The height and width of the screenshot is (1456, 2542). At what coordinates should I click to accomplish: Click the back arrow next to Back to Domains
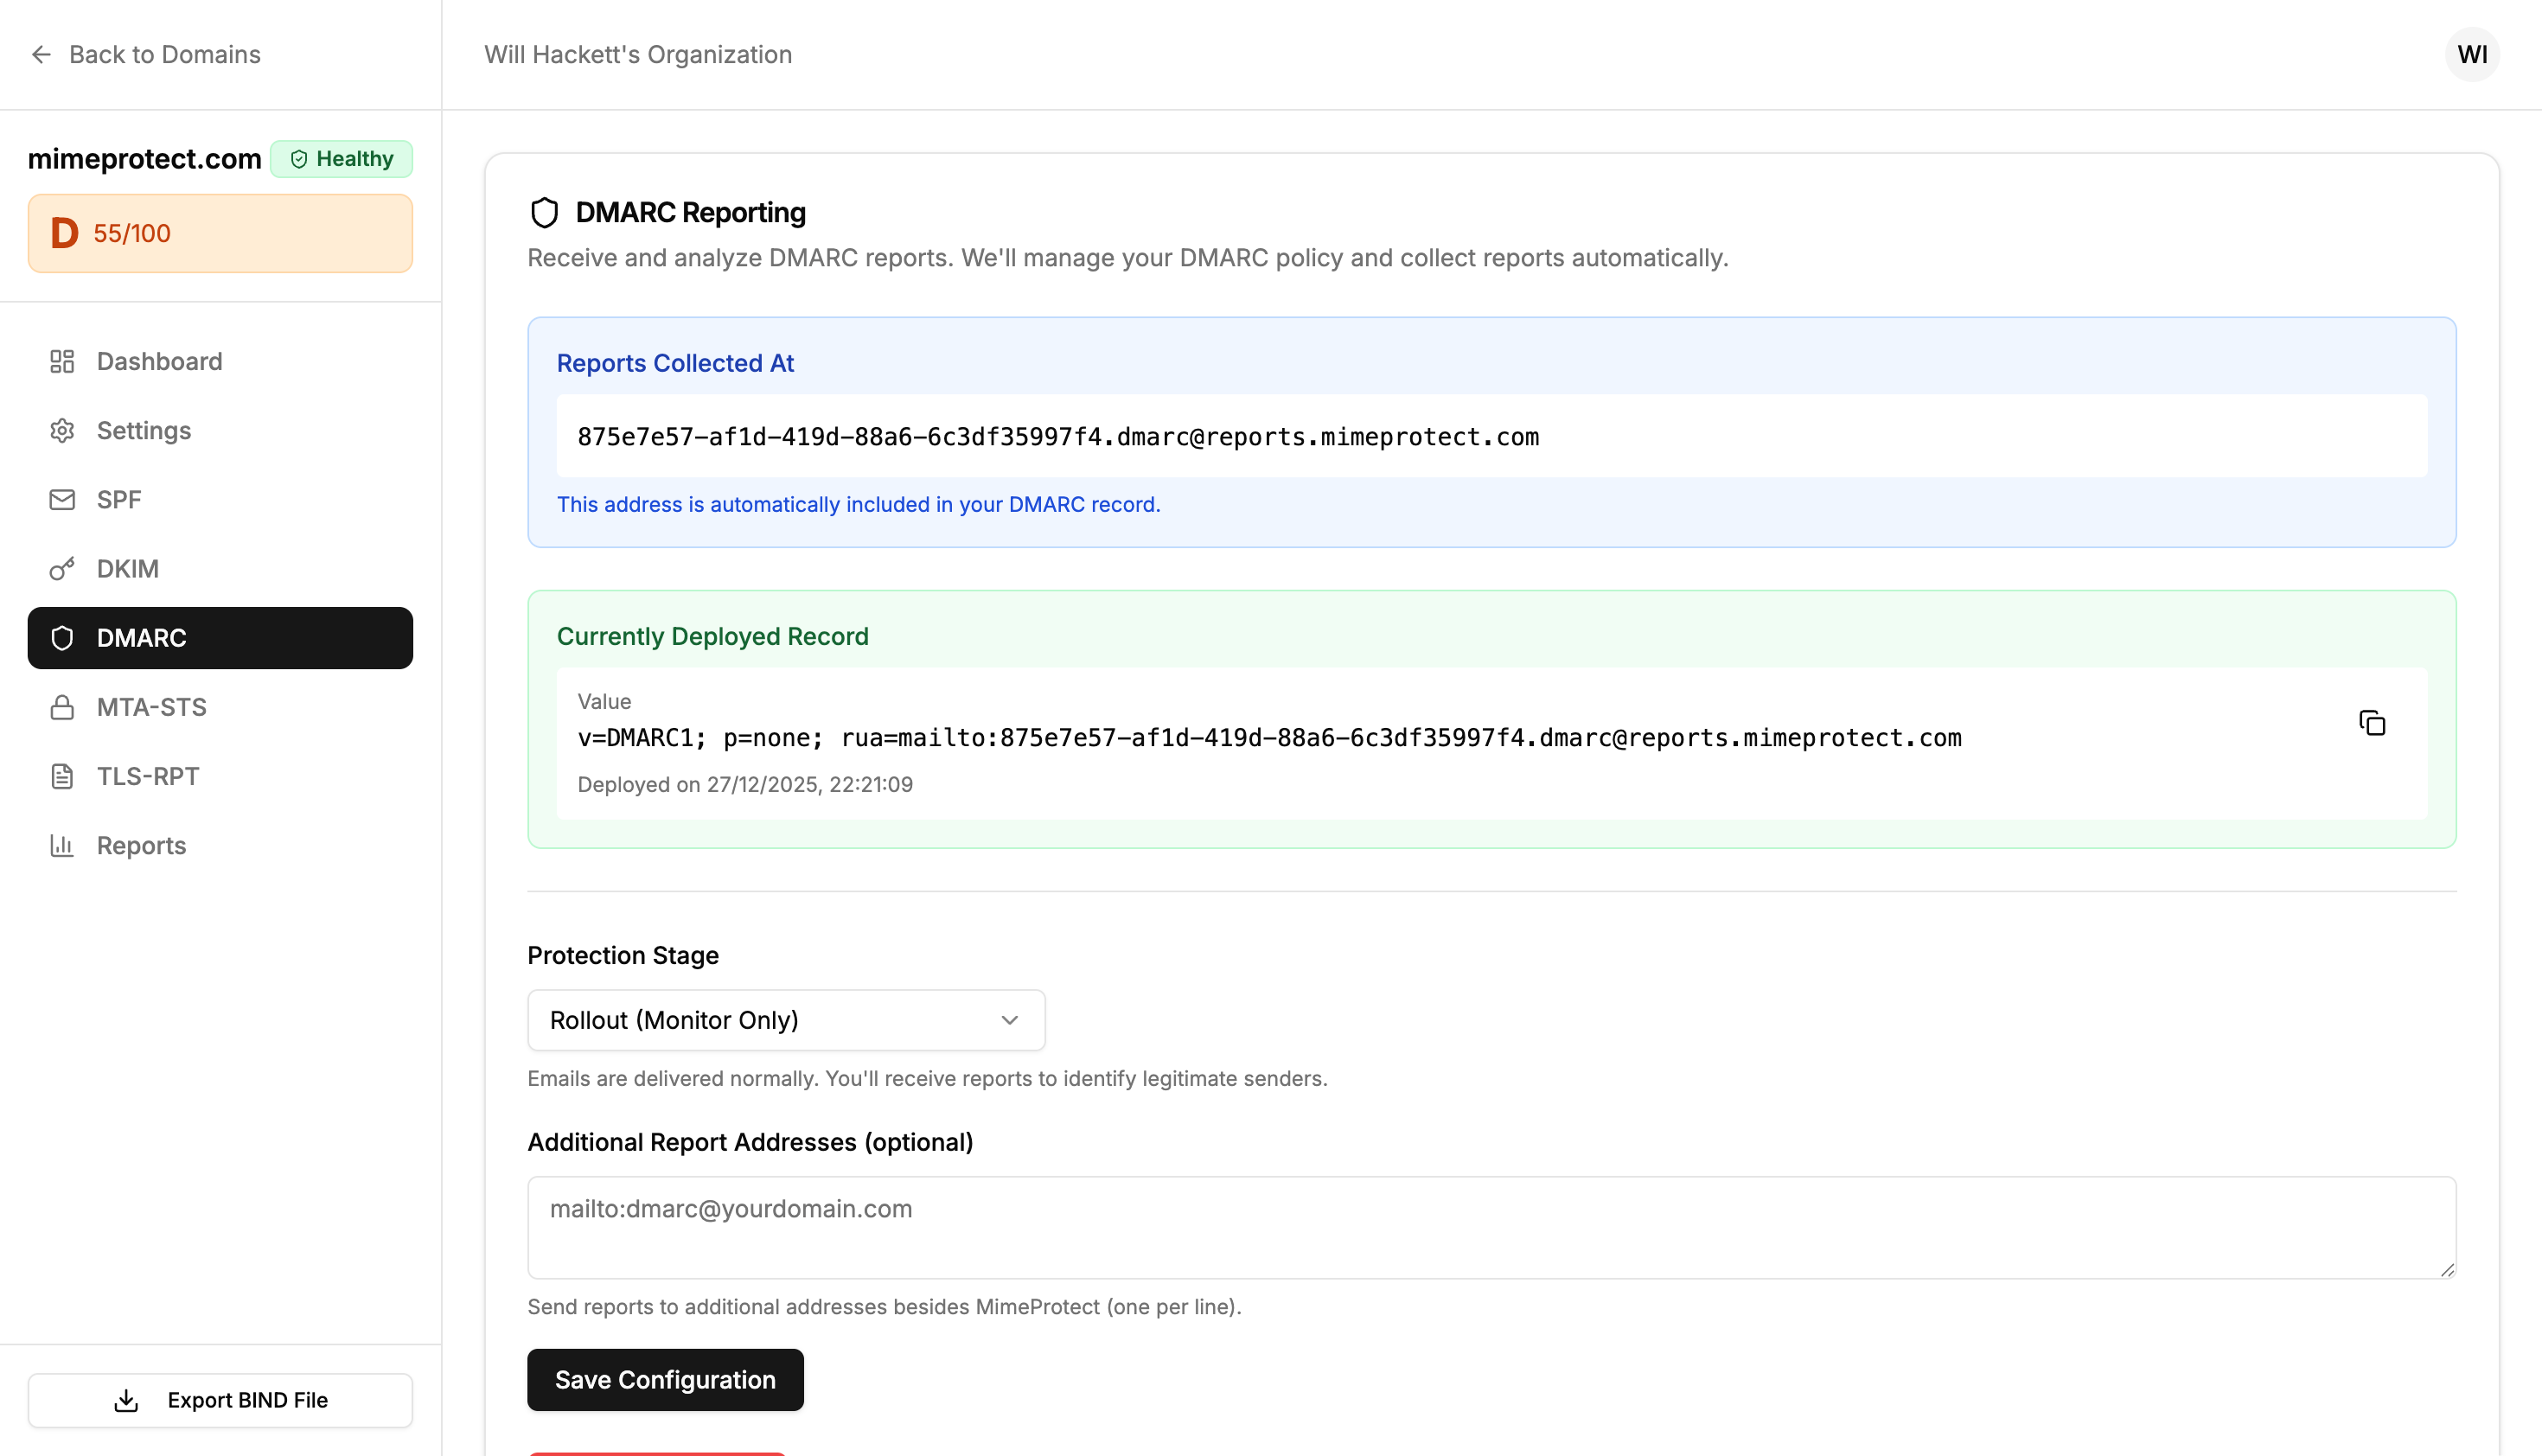point(41,55)
